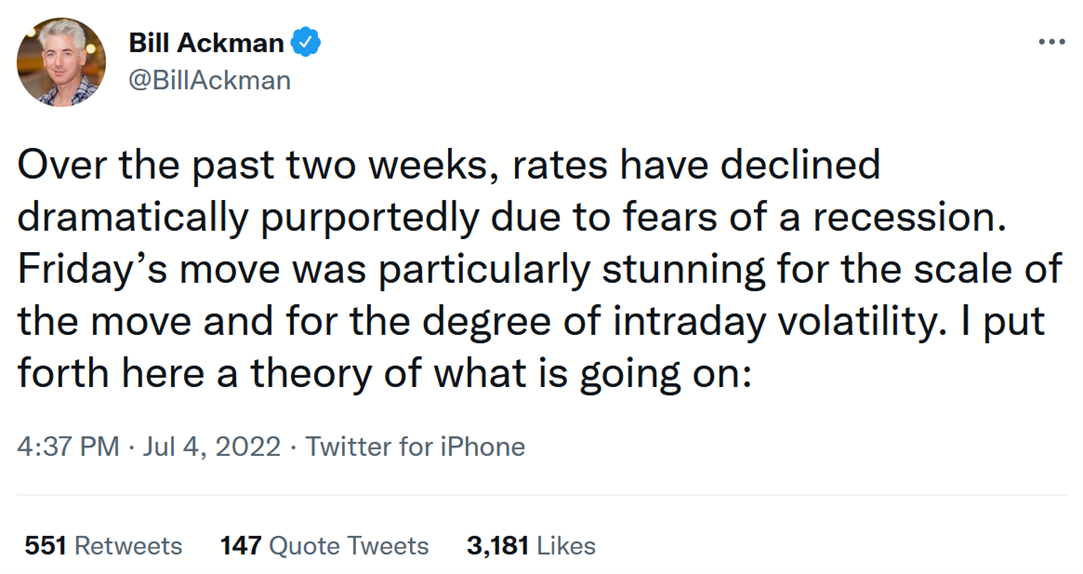Click the 4:37 PM timestamp
The width and height of the screenshot is (1083, 574).
tap(68, 446)
